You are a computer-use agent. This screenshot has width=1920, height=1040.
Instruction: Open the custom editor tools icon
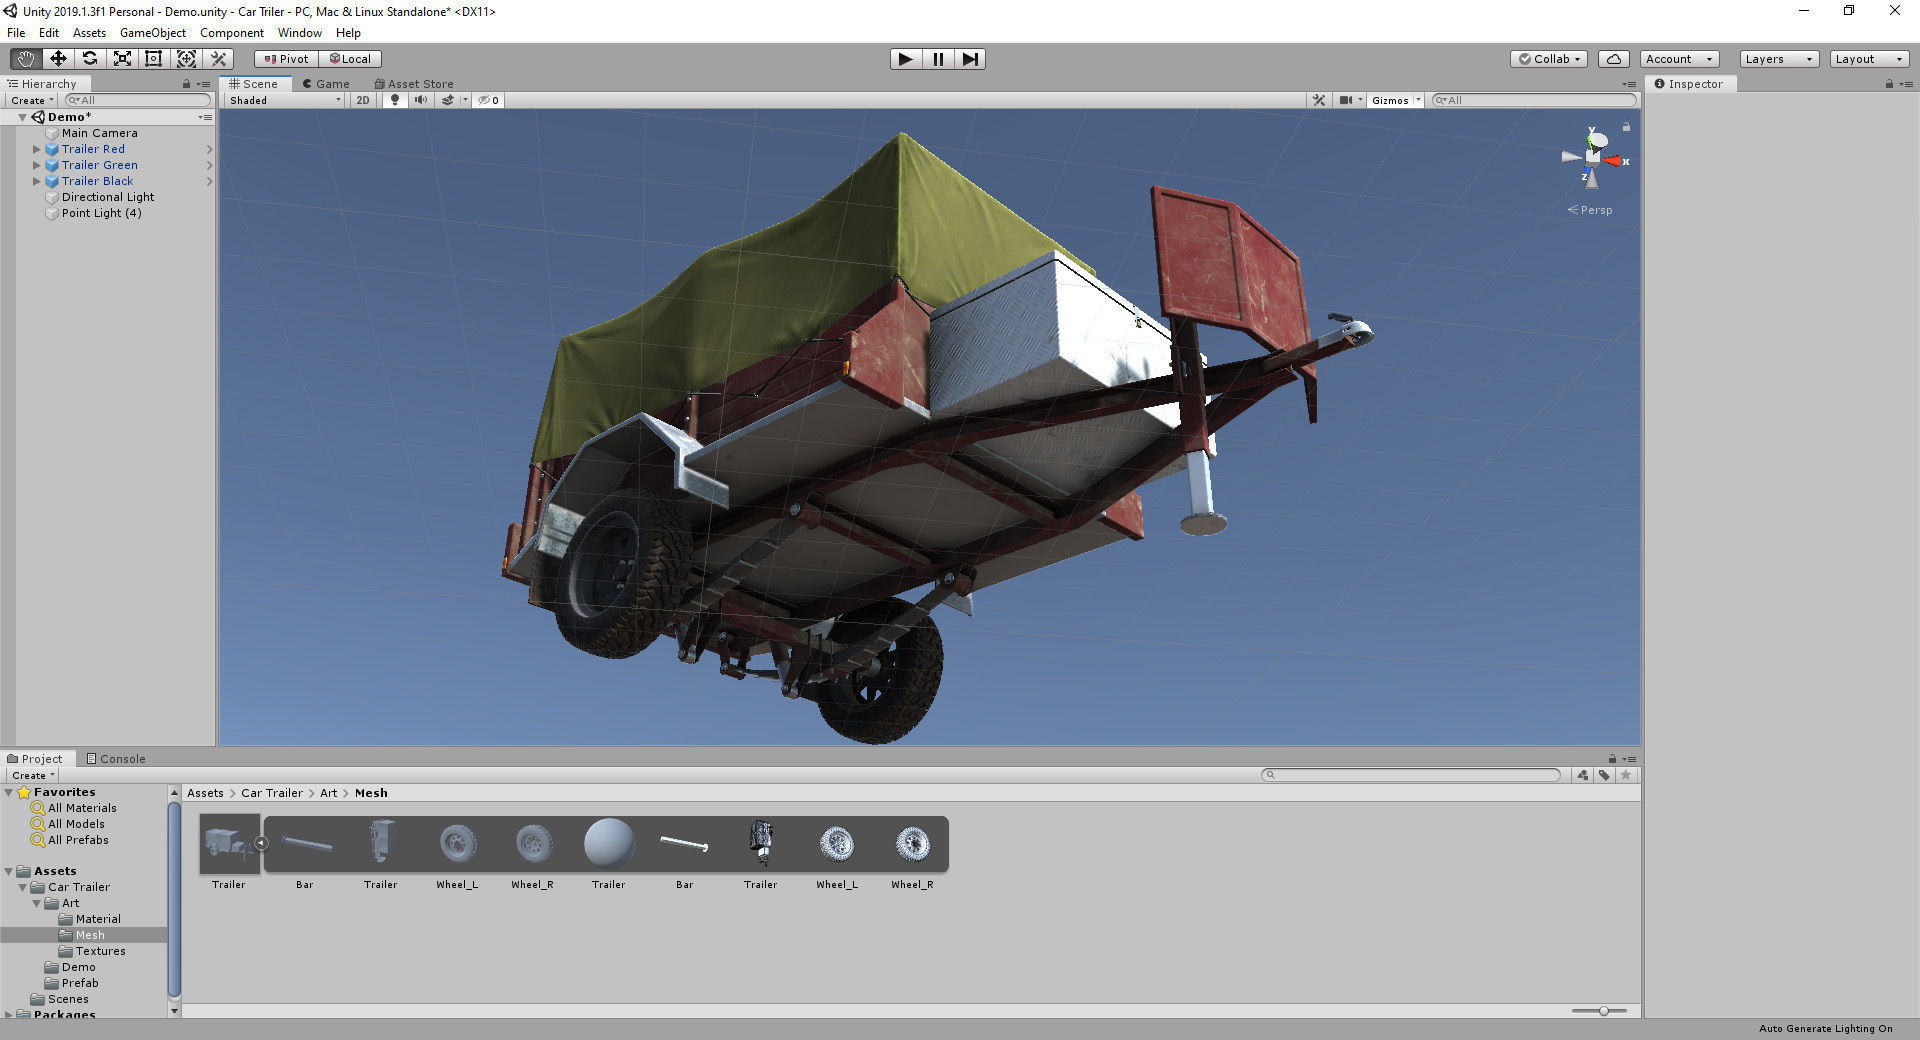pos(219,59)
